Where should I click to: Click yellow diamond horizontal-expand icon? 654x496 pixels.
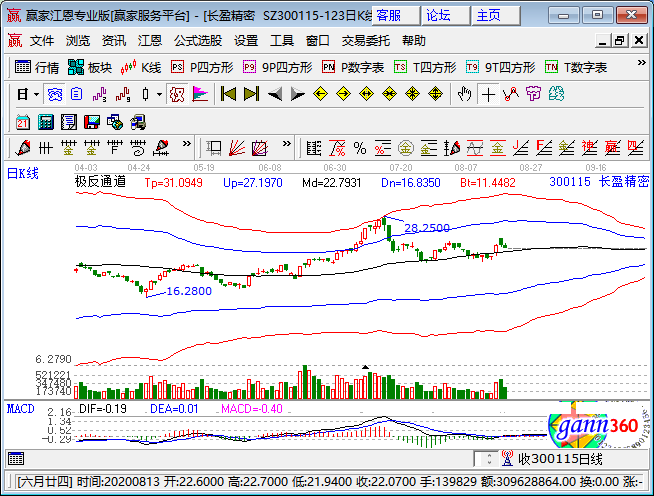(x=366, y=94)
